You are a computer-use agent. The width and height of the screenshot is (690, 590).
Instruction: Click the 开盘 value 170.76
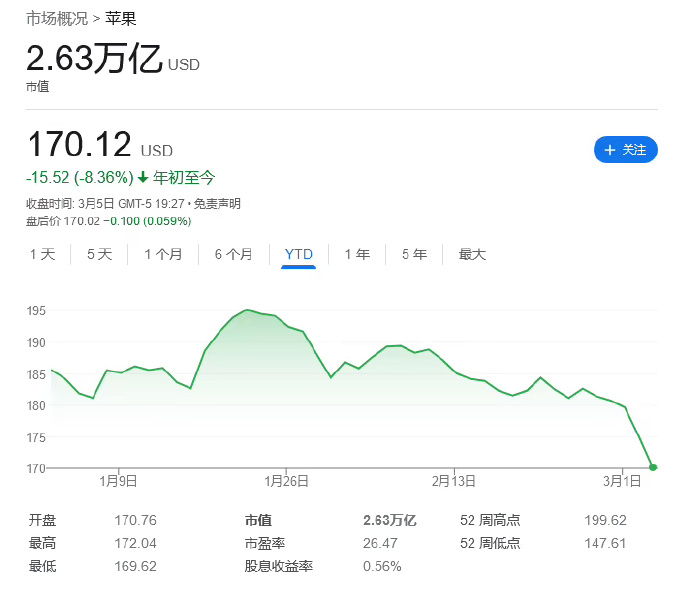136,520
